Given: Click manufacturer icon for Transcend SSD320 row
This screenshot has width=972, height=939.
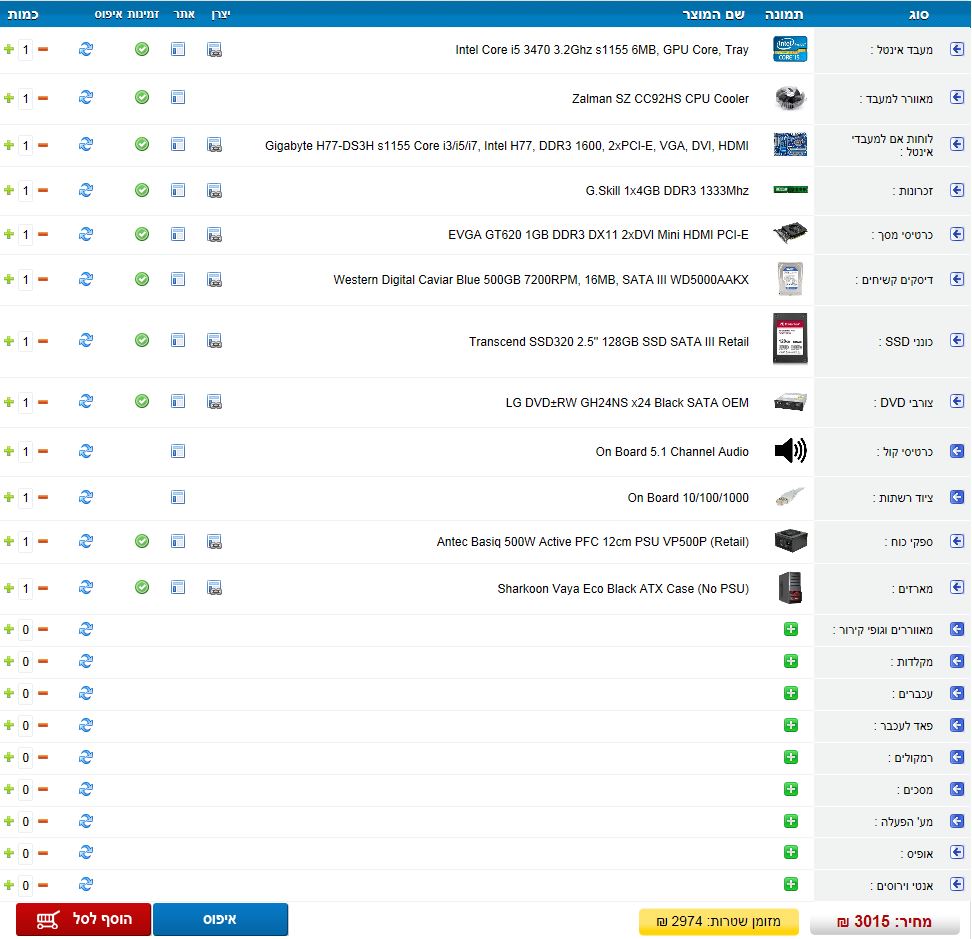Looking at the screenshot, I should pos(214,341).
